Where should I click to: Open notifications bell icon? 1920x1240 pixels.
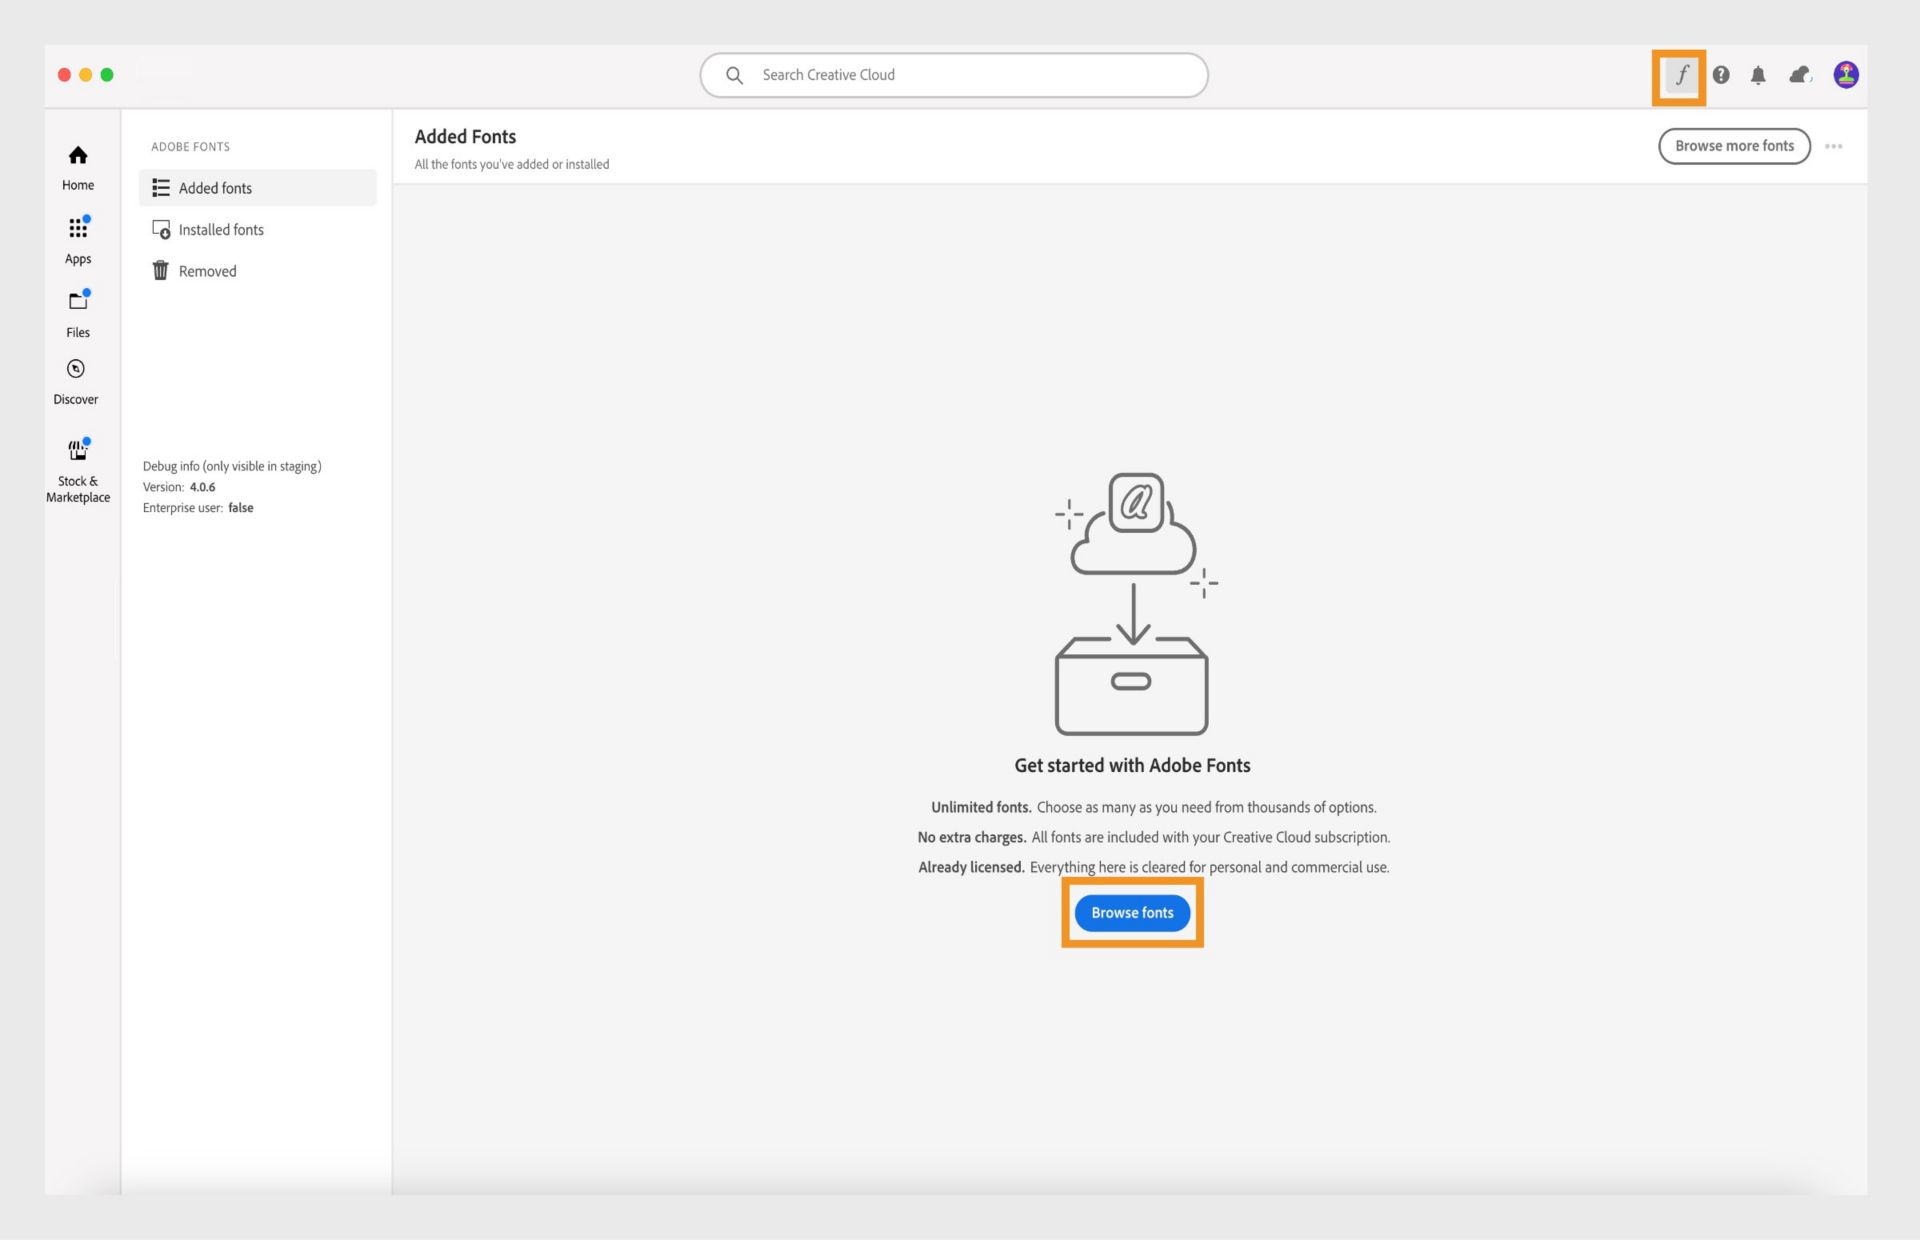(1758, 75)
